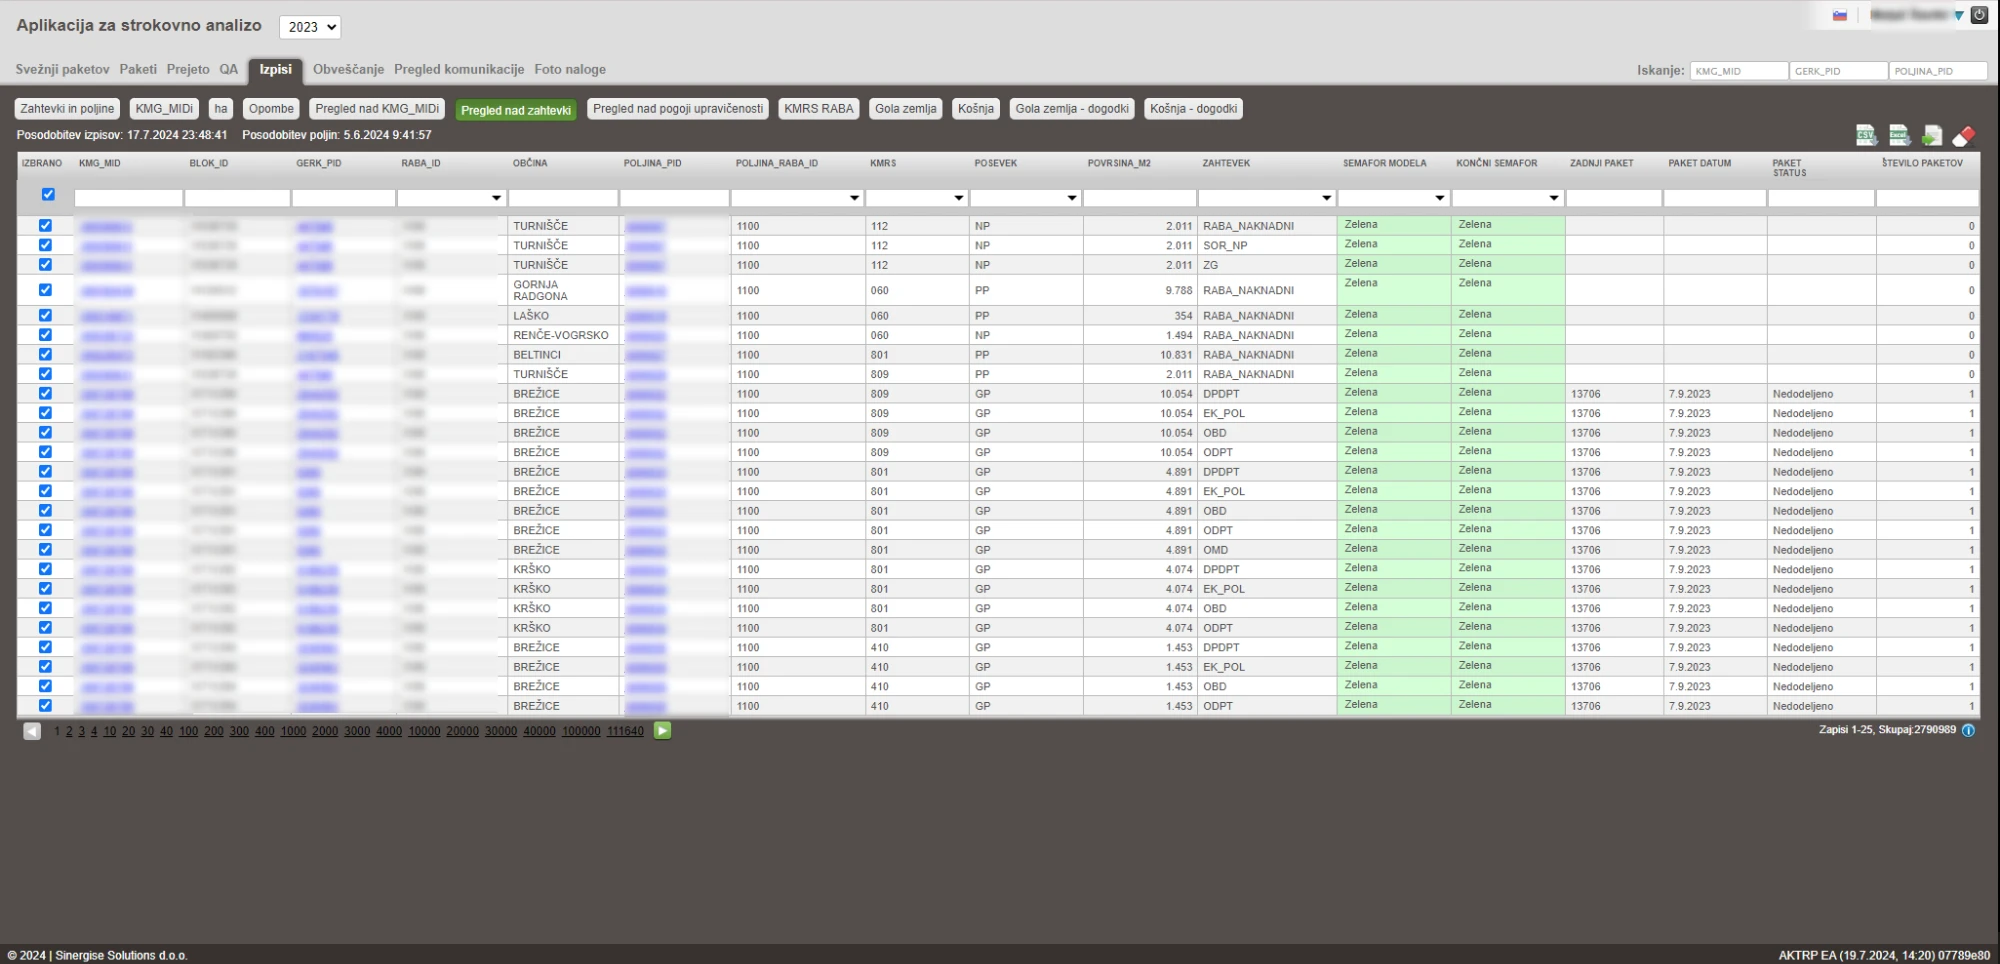2000x964 pixels.
Task: Toggle the select-all checkbox under IZBRANO
Action: [x=48, y=195]
